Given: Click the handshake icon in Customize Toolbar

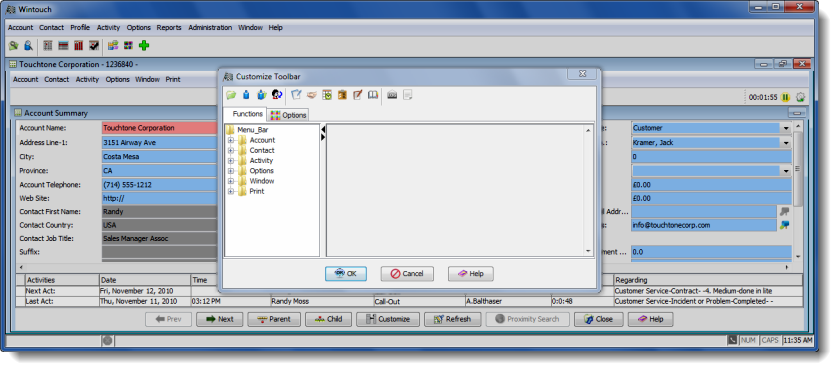Looking at the screenshot, I should 312,95.
